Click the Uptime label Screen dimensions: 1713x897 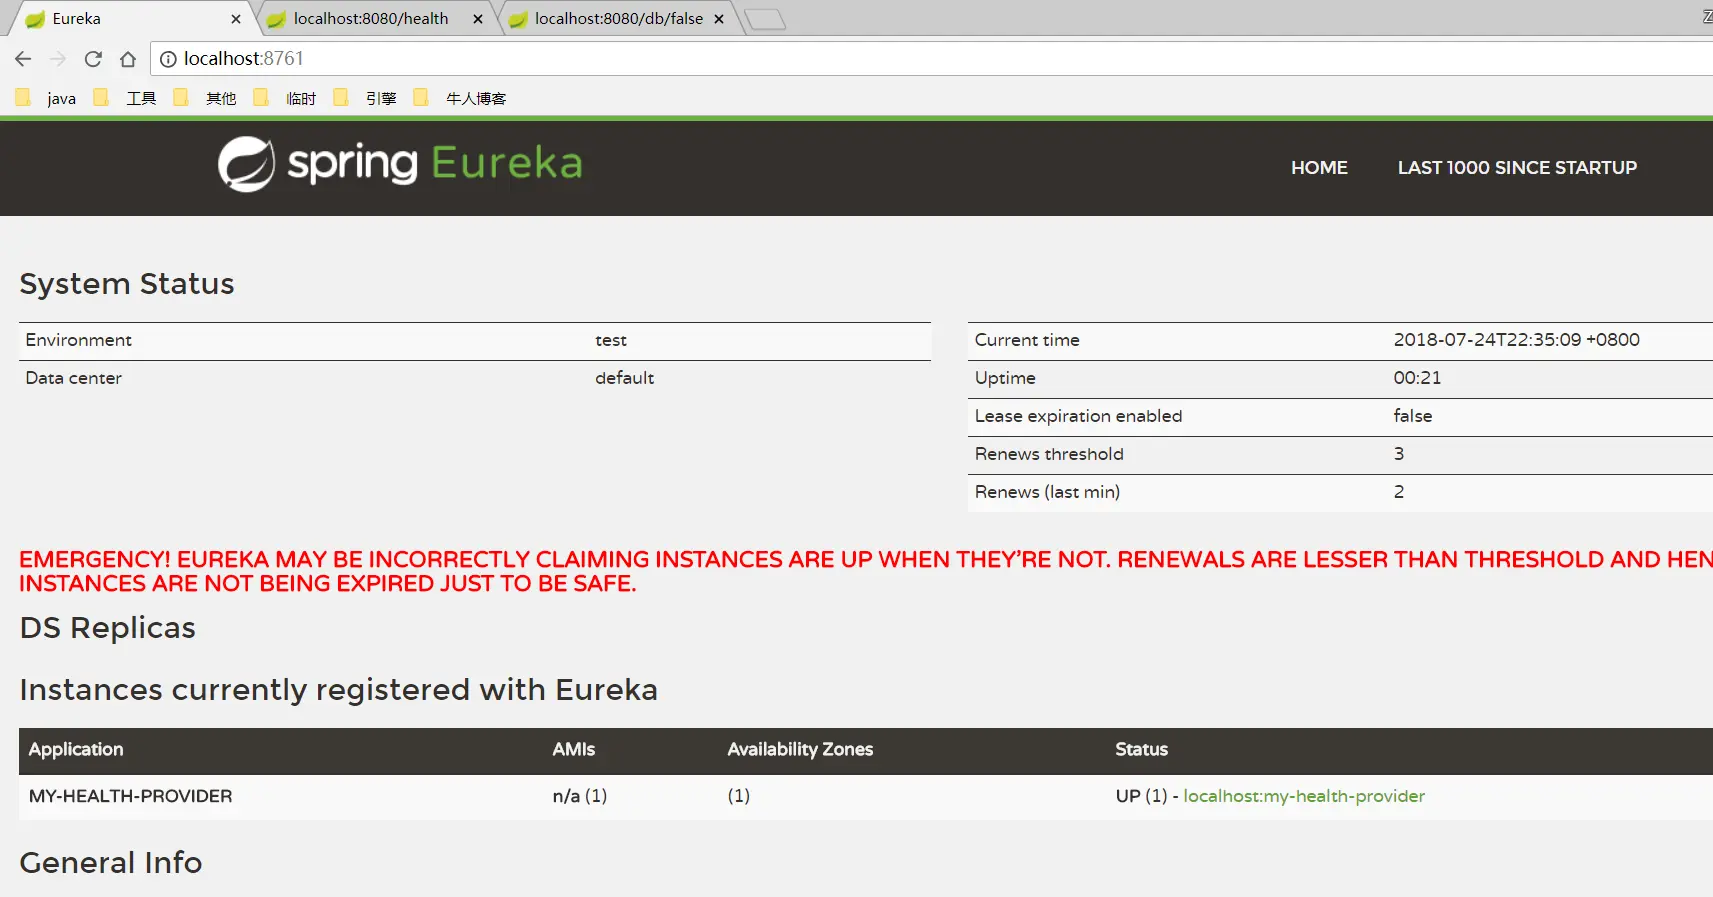coord(1005,378)
